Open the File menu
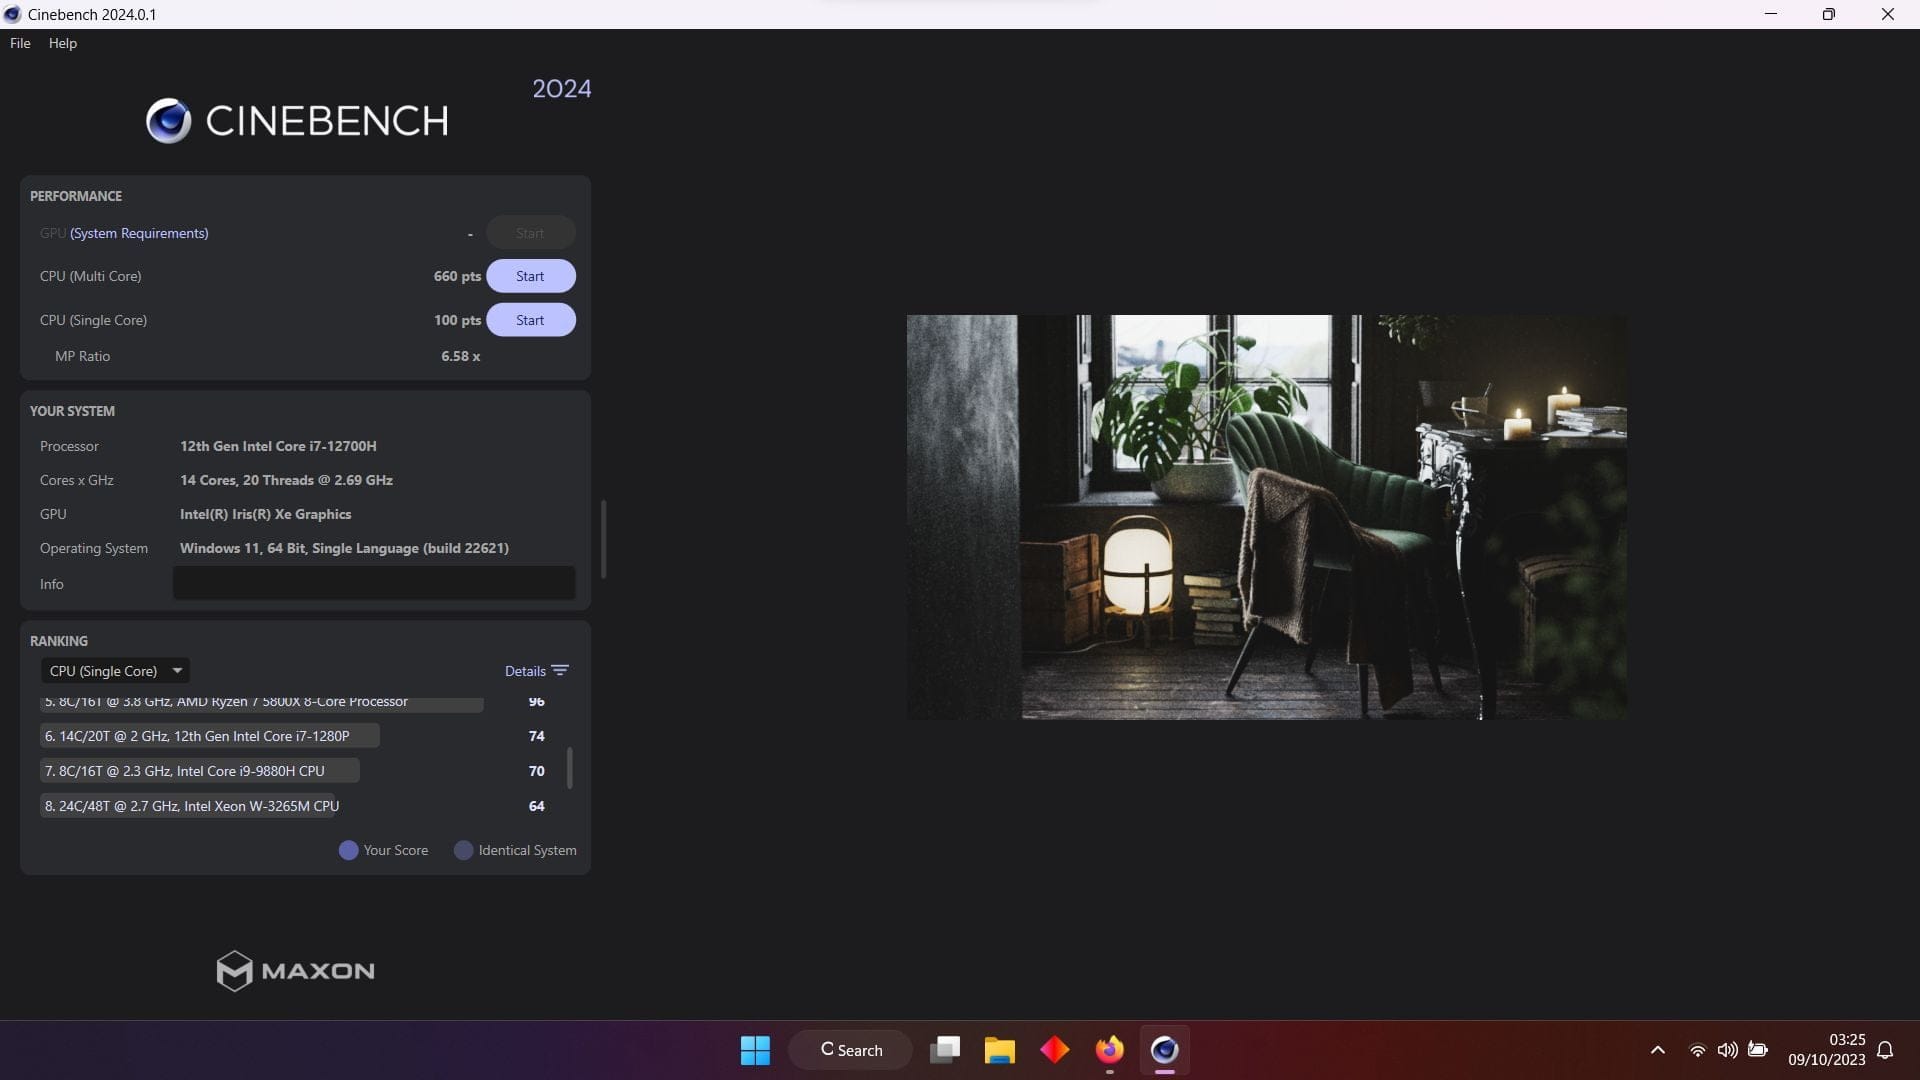This screenshot has width=1920, height=1080. tap(20, 43)
